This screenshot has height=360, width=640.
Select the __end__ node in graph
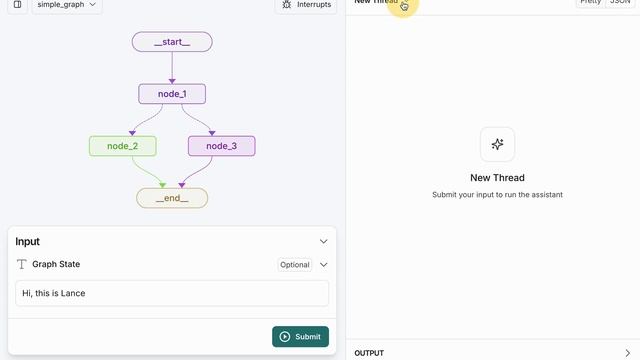(x=172, y=198)
